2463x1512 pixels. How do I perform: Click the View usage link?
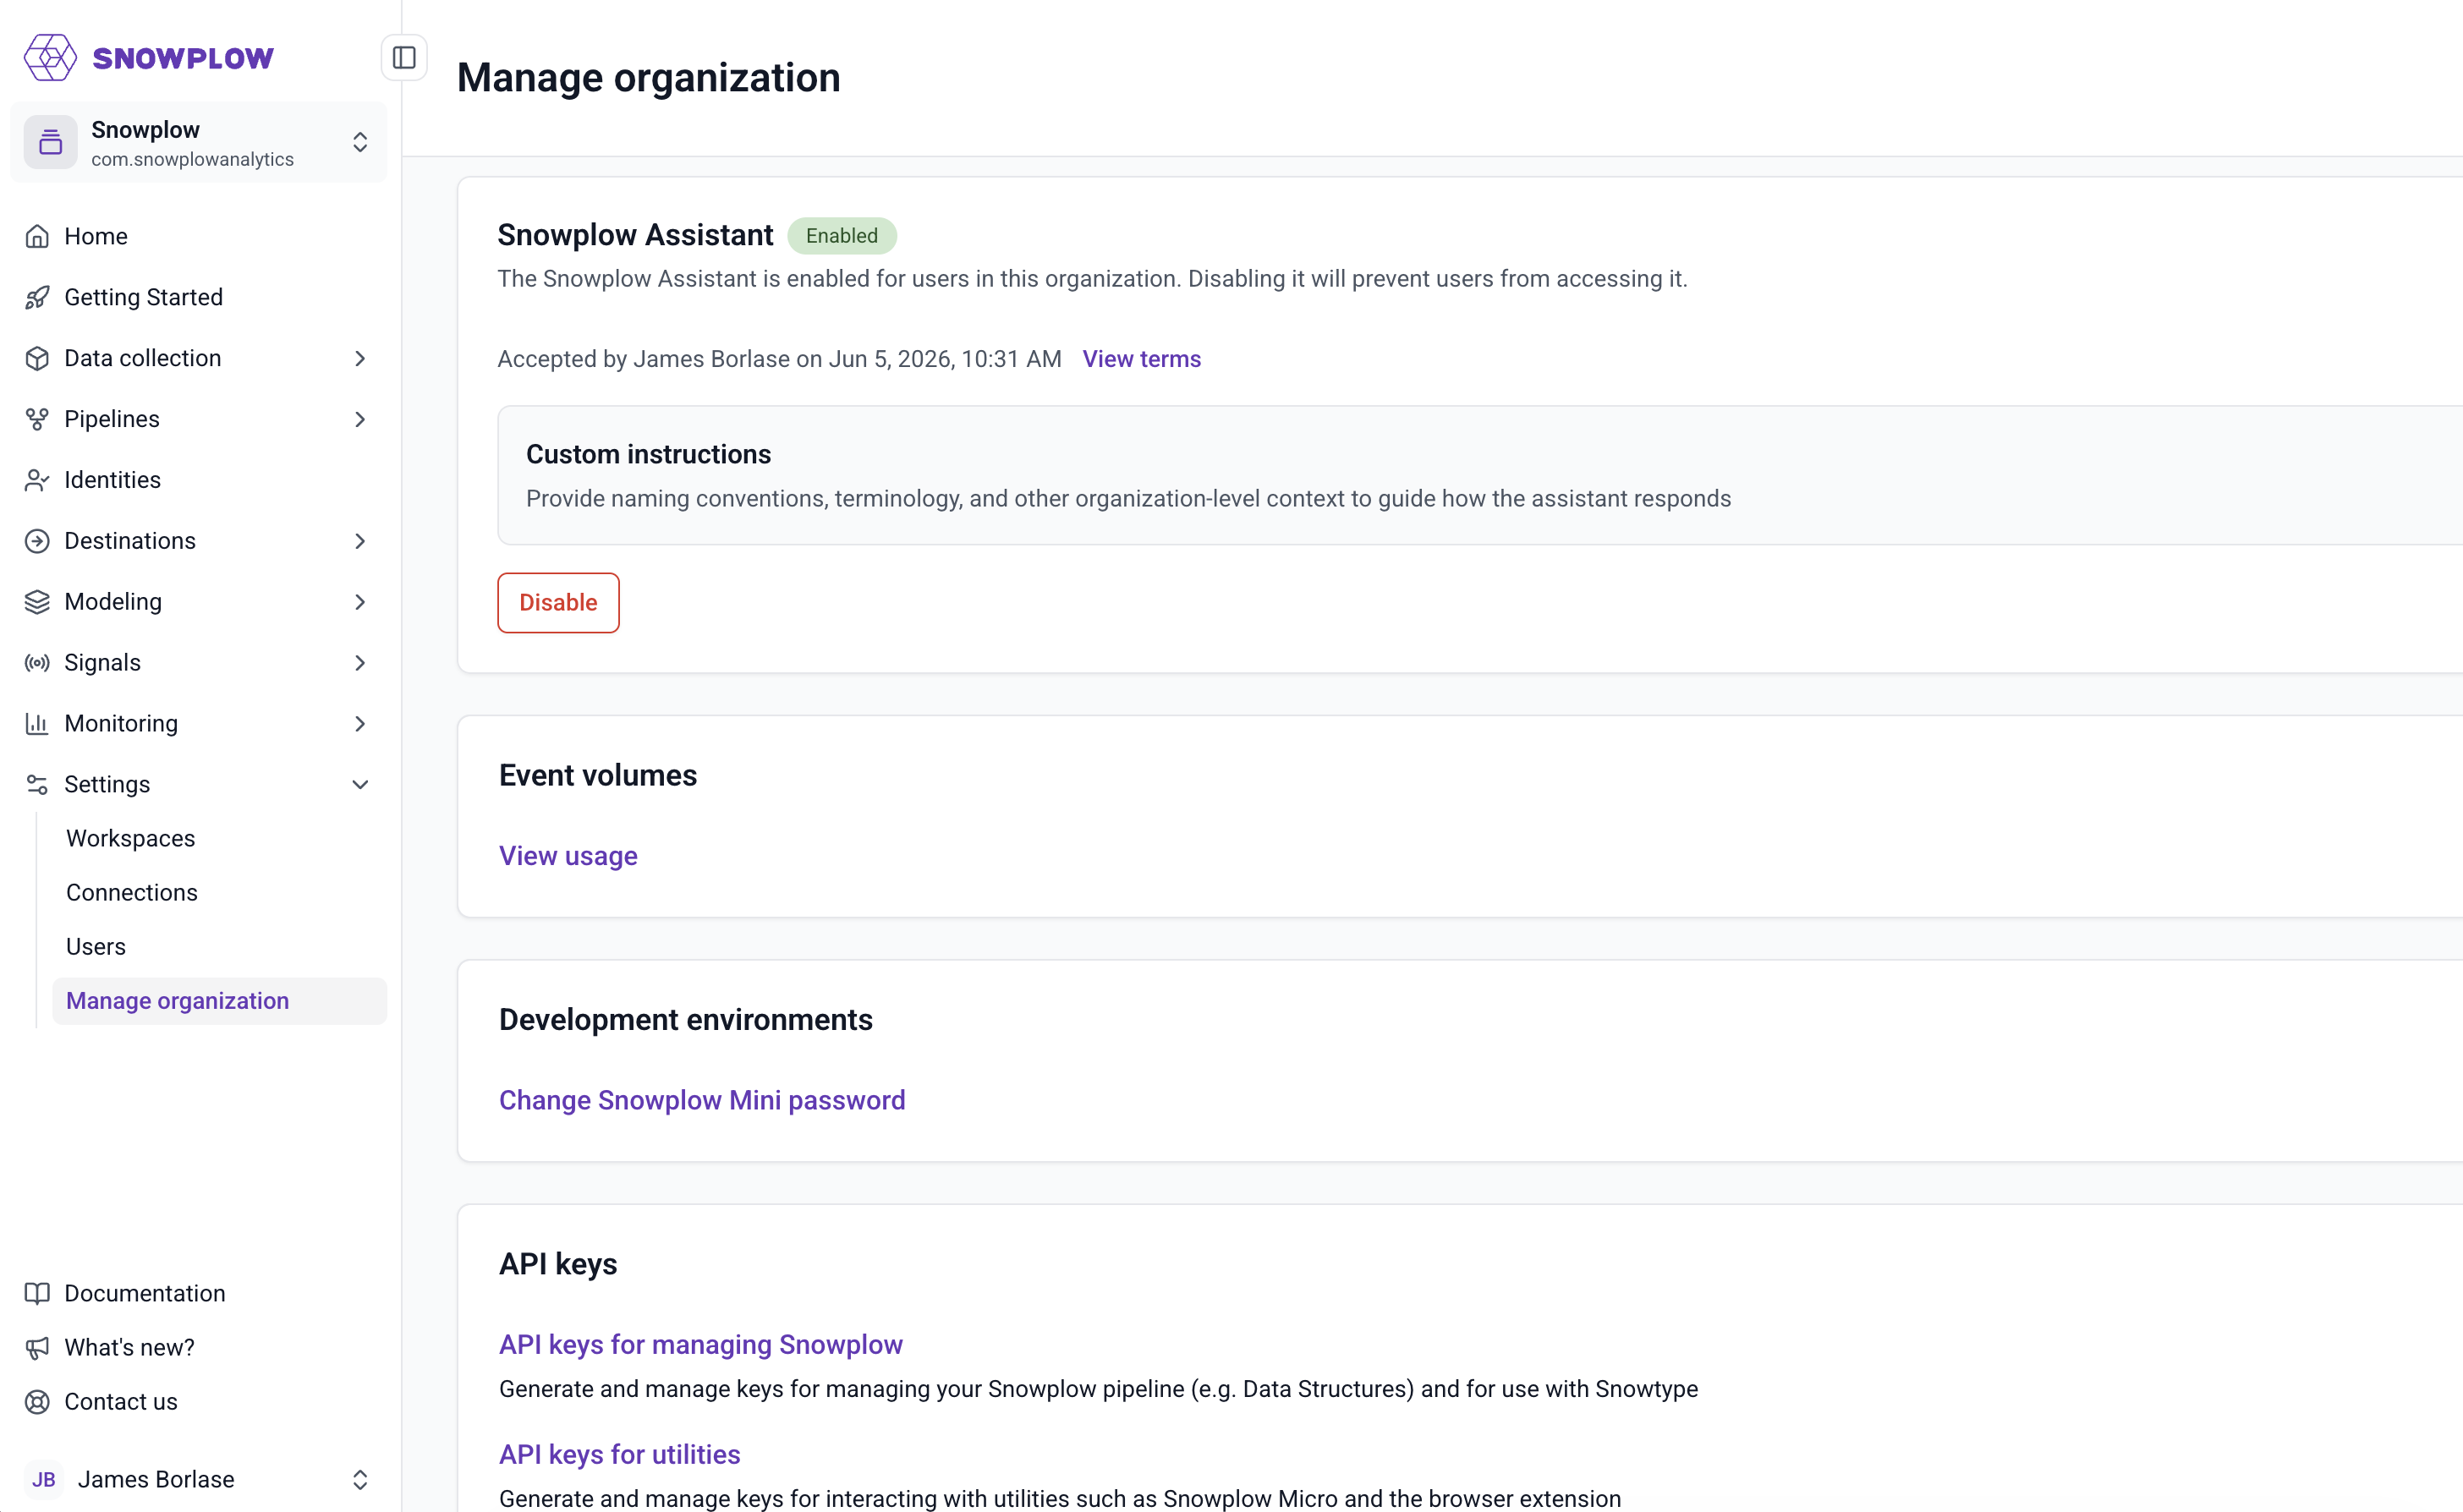(x=568, y=857)
